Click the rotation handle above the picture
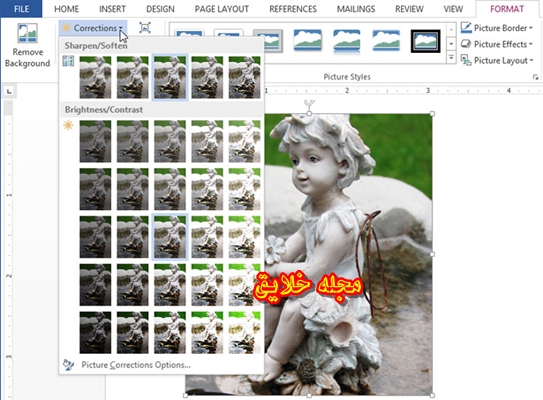This screenshot has height=400, width=543. (309, 103)
